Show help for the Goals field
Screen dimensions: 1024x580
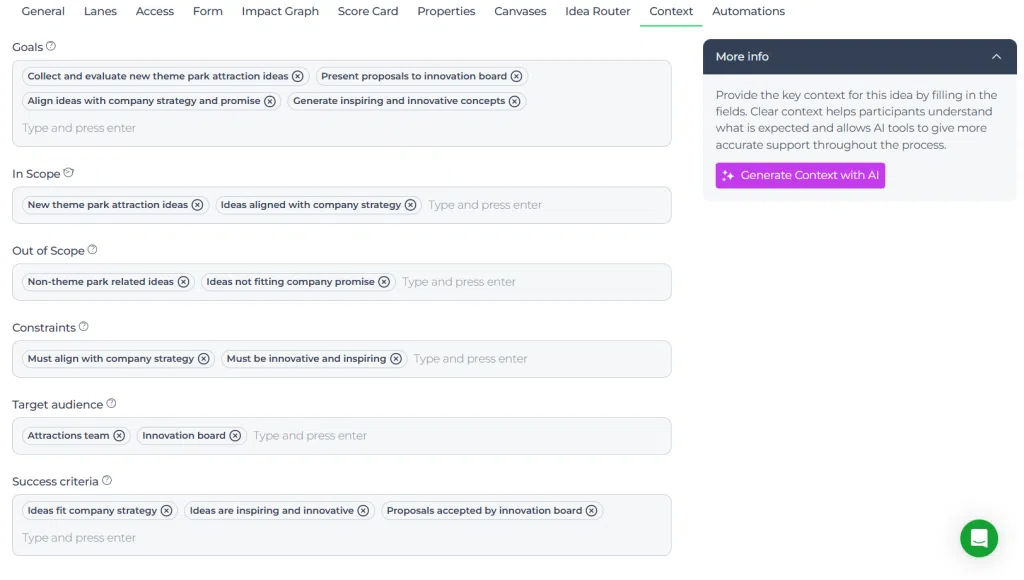click(51, 46)
